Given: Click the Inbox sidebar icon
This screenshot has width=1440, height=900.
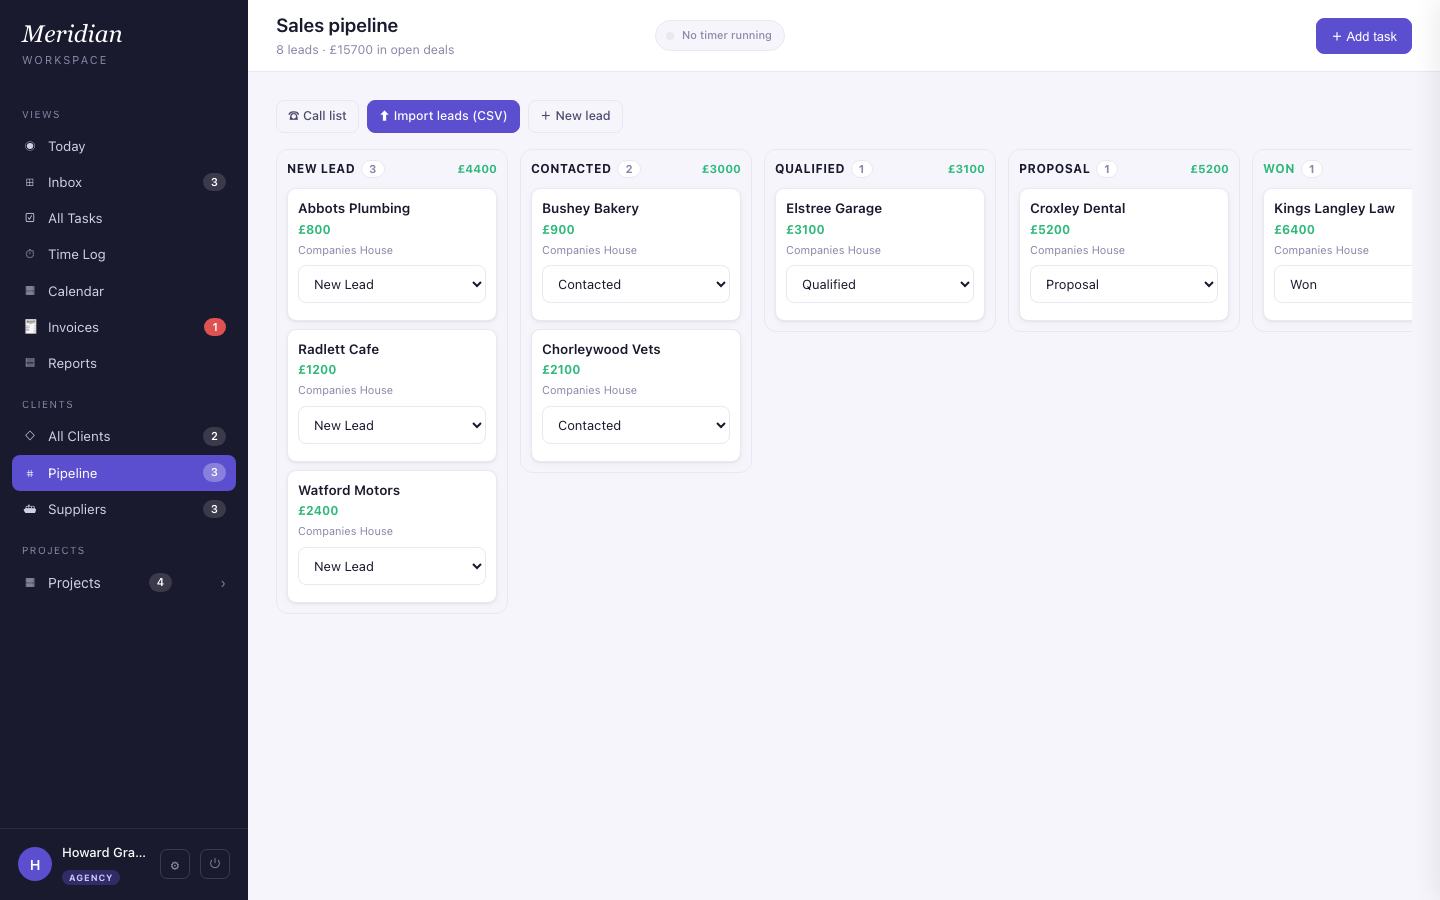Looking at the screenshot, I should pos(30,182).
